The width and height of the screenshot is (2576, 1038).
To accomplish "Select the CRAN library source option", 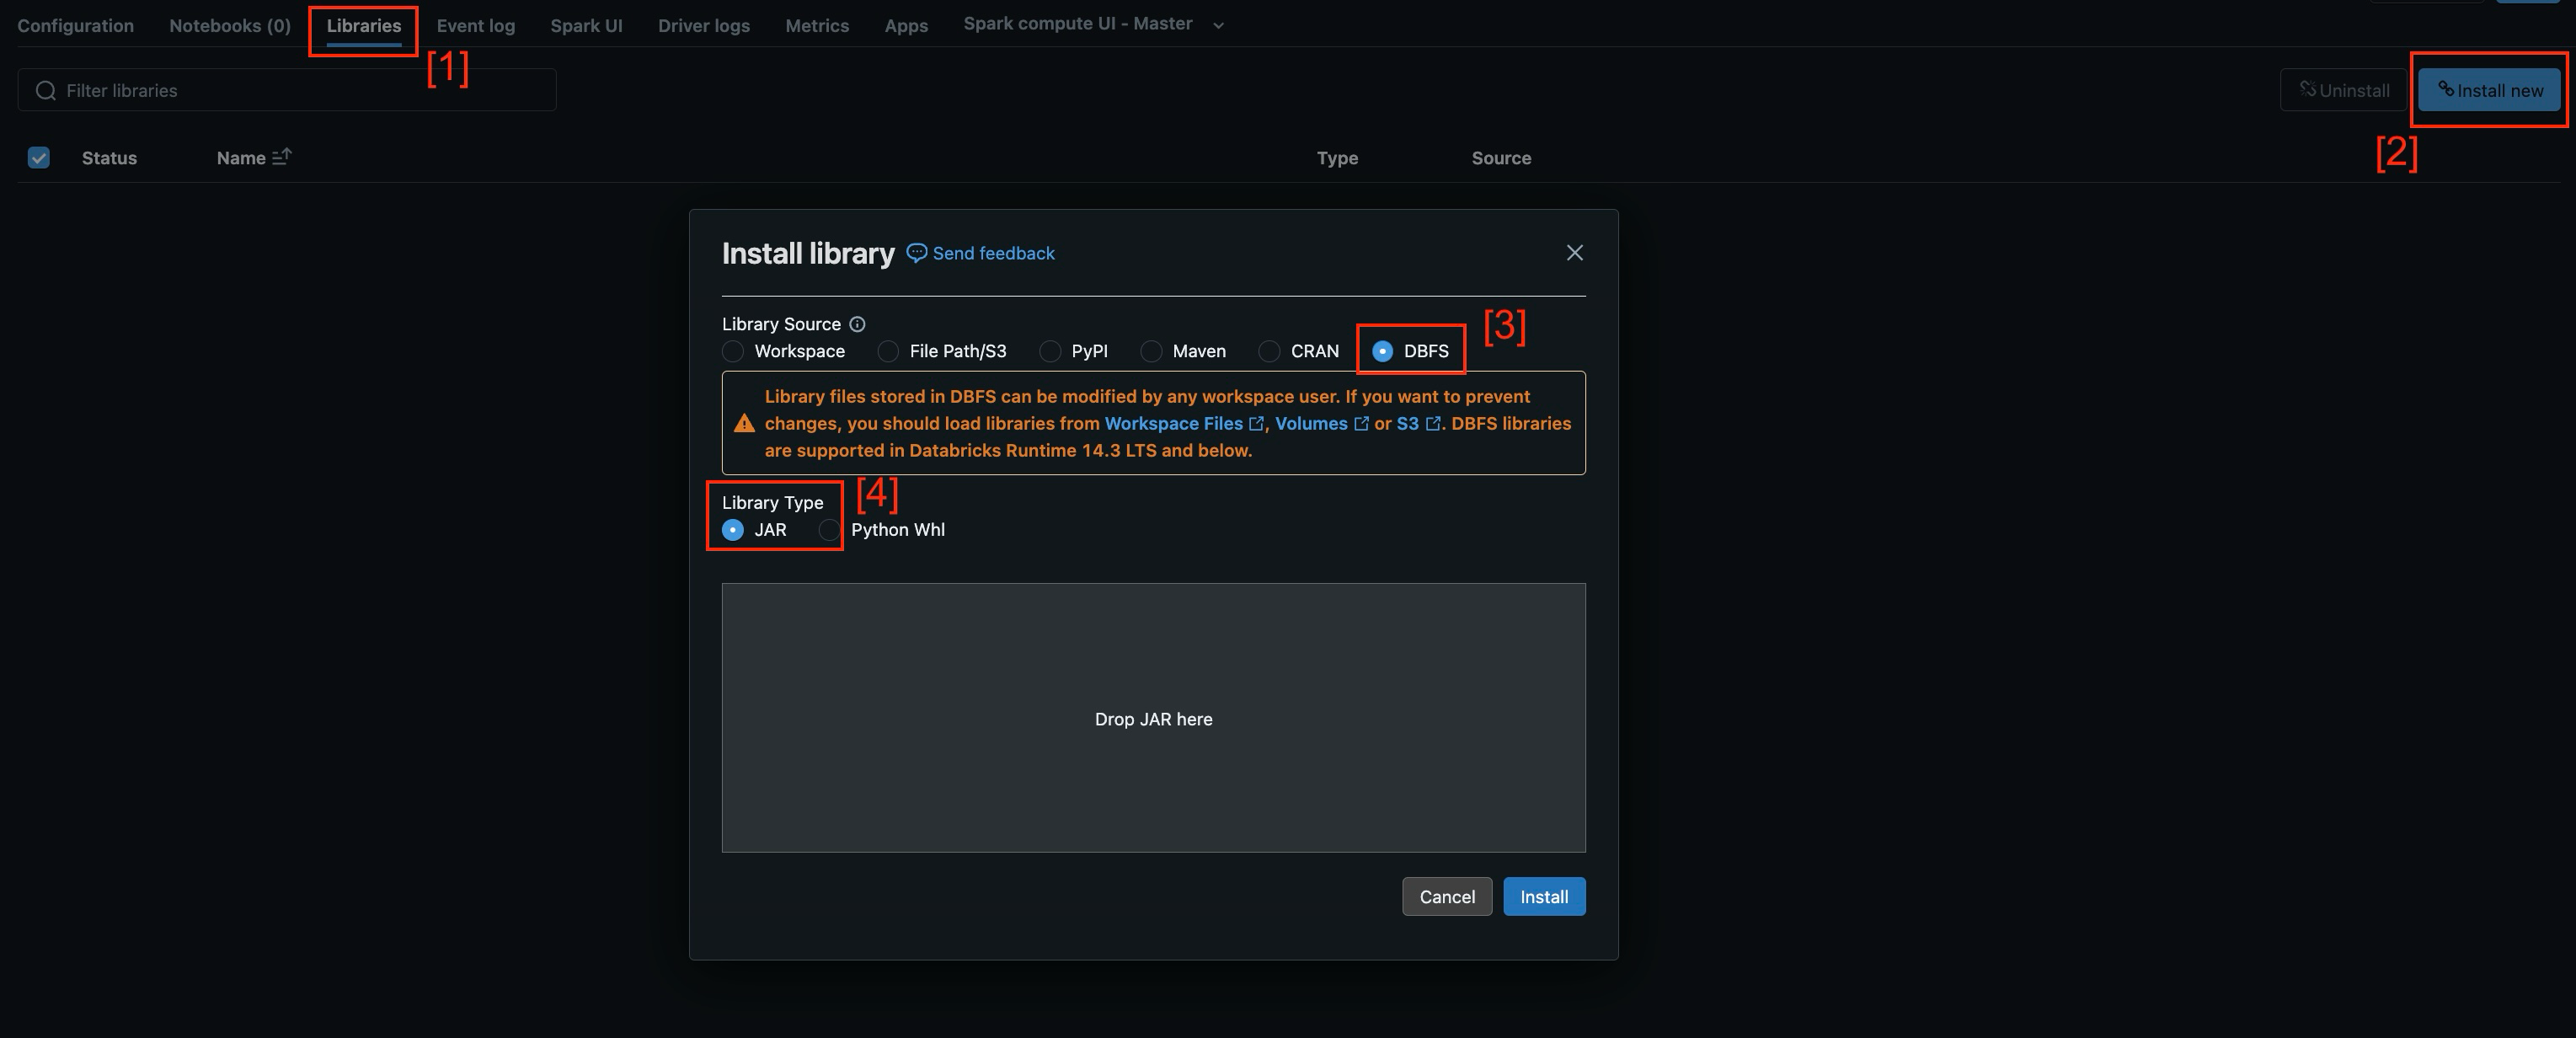I will point(1270,351).
